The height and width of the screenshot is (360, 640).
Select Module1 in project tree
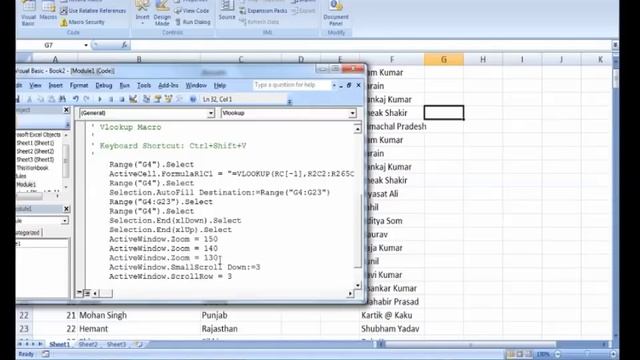26,184
